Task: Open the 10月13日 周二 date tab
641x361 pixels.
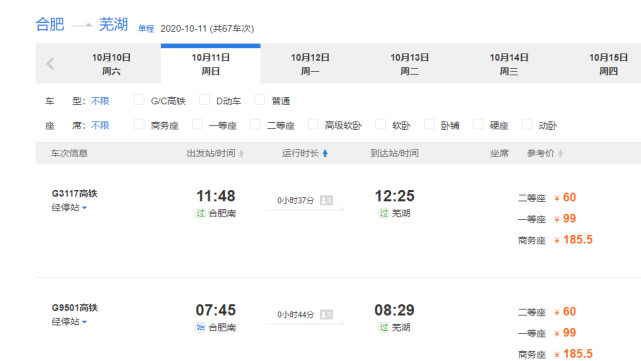Action: tap(409, 64)
